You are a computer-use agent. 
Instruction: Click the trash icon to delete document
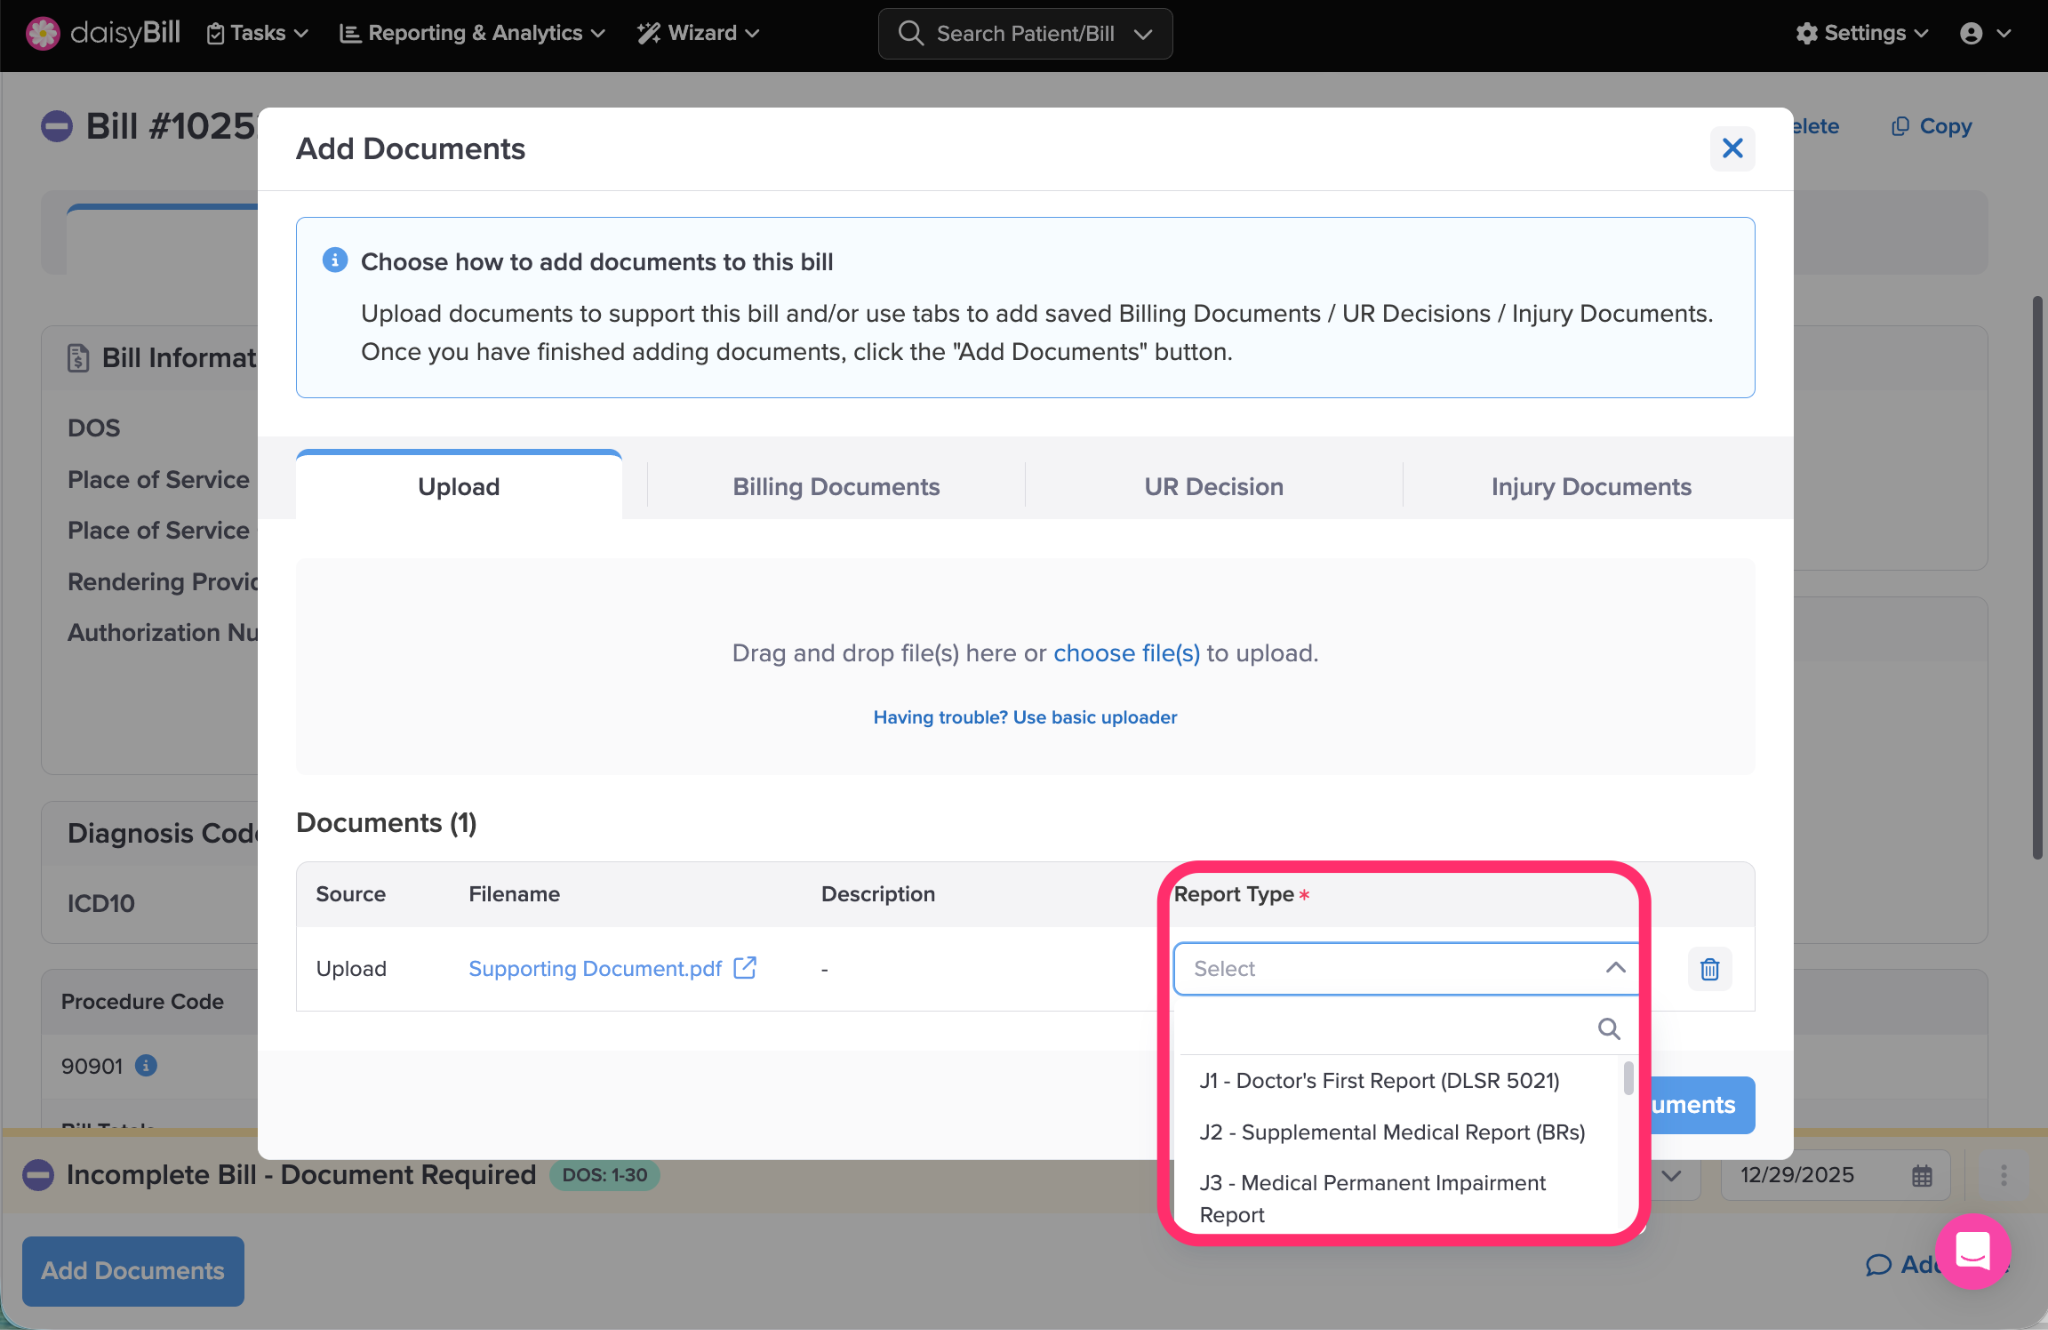[x=1709, y=969]
